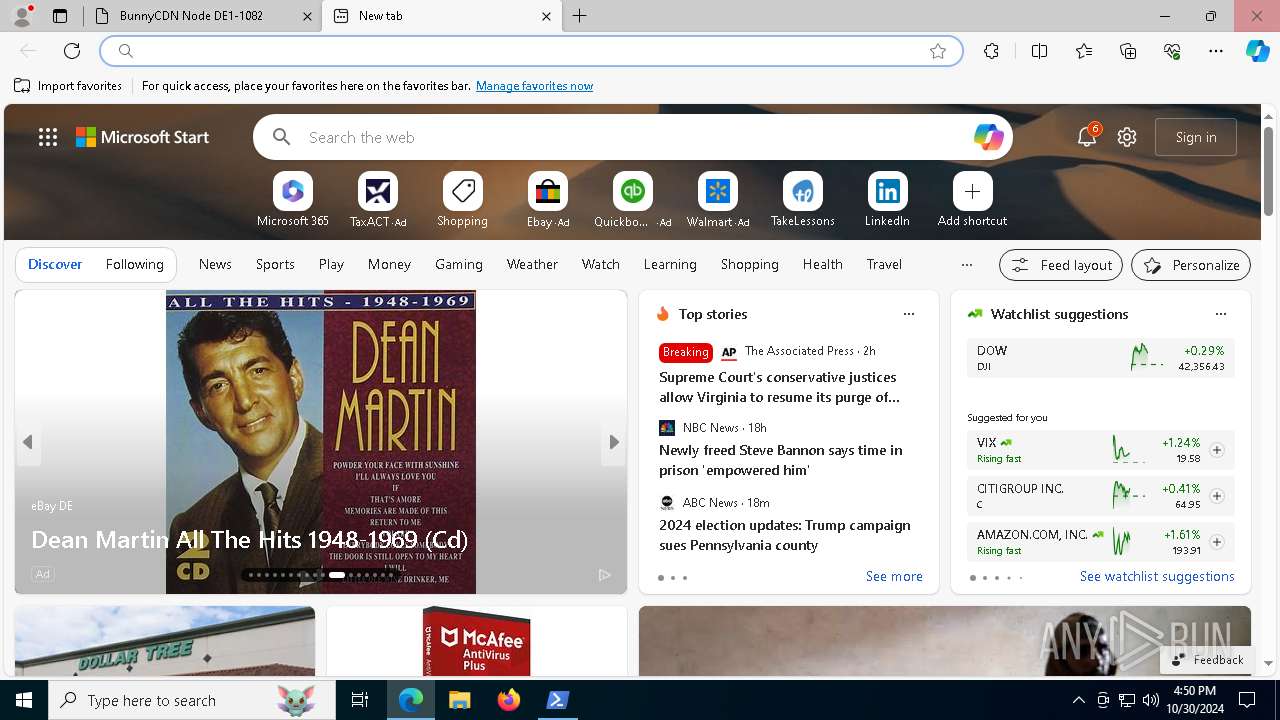
Task: Open tab actions menu
Action: click(x=60, y=16)
